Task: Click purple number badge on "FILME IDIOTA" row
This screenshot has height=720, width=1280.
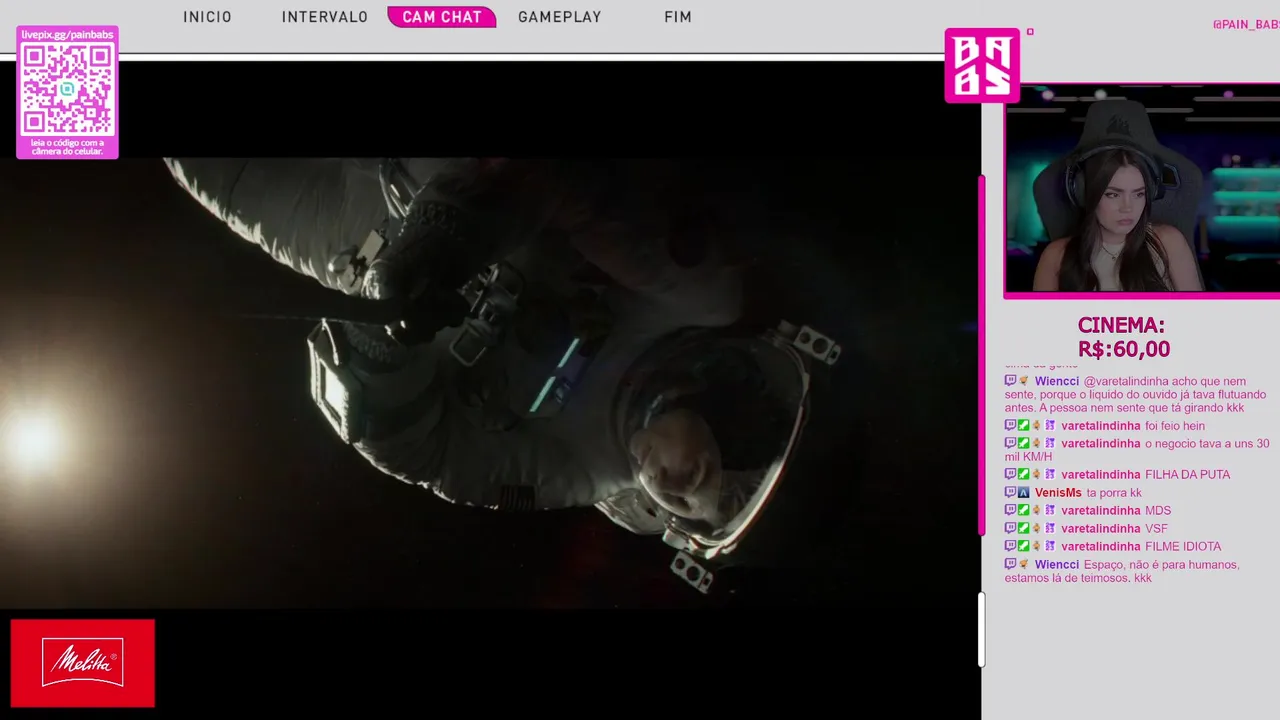Action: click(1050, 546)
